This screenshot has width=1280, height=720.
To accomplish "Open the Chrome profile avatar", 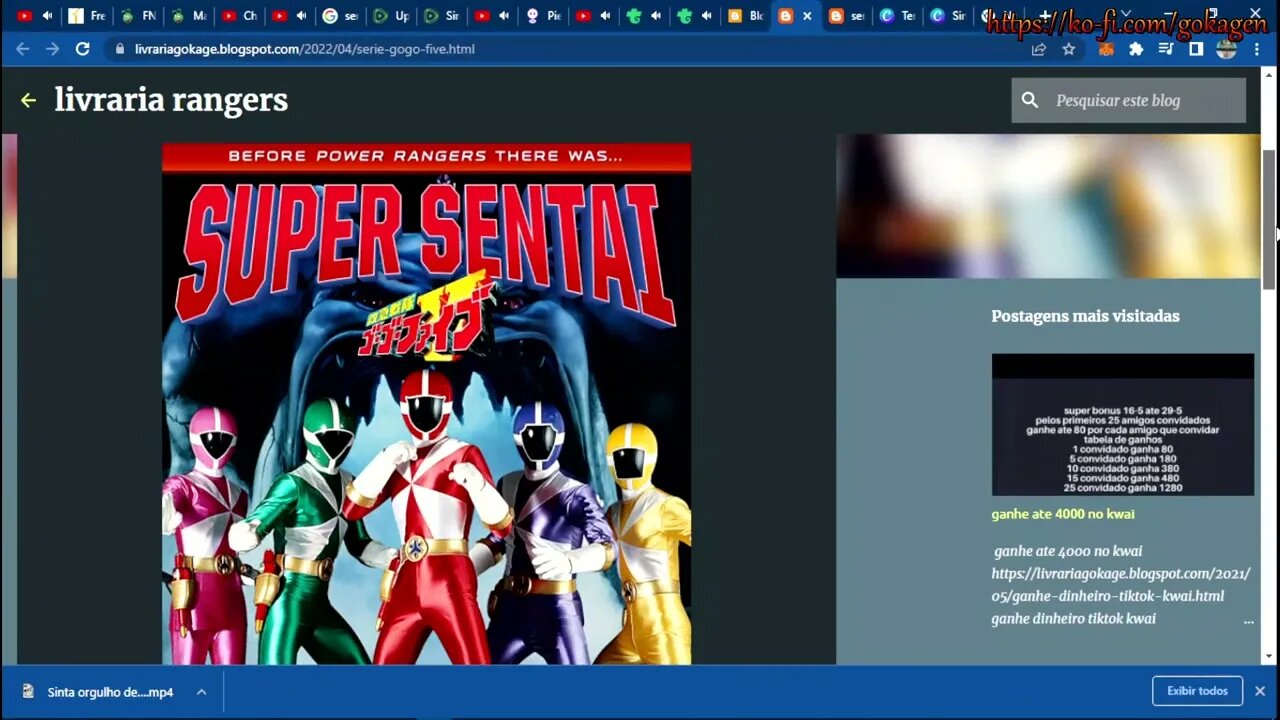I will point(1227,49).
